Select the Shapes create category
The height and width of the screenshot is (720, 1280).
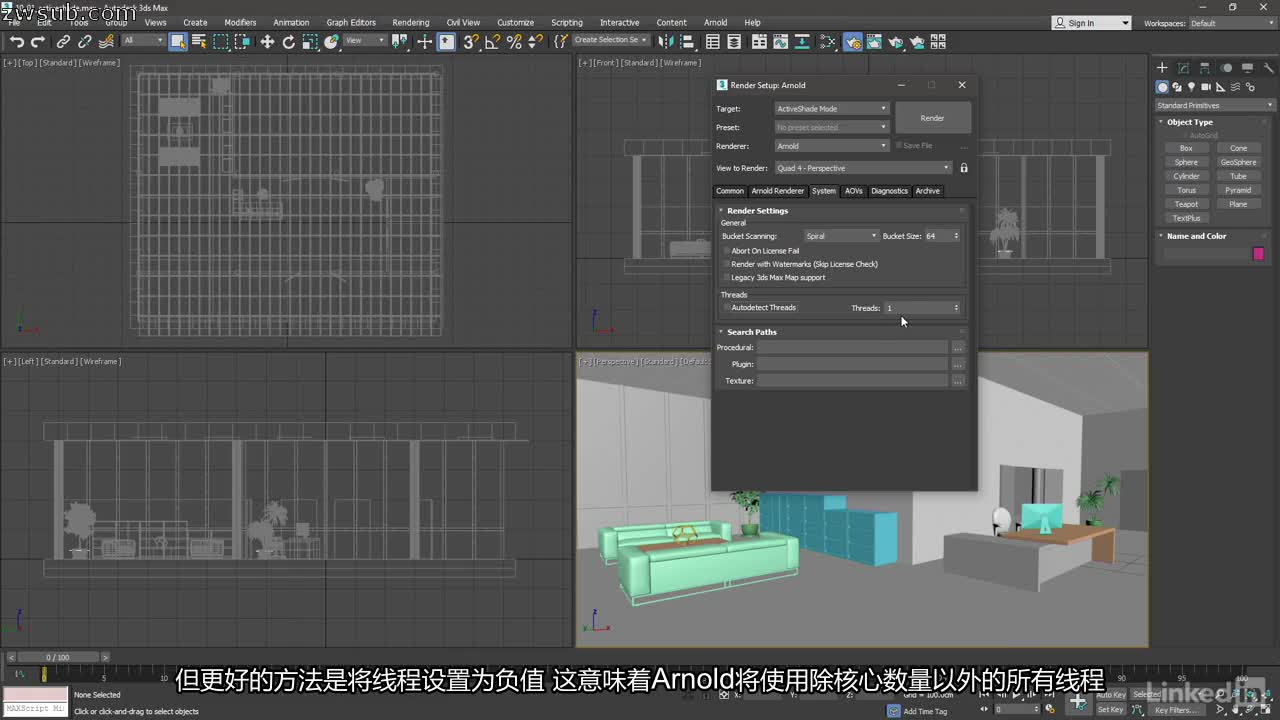(1177, 87)
